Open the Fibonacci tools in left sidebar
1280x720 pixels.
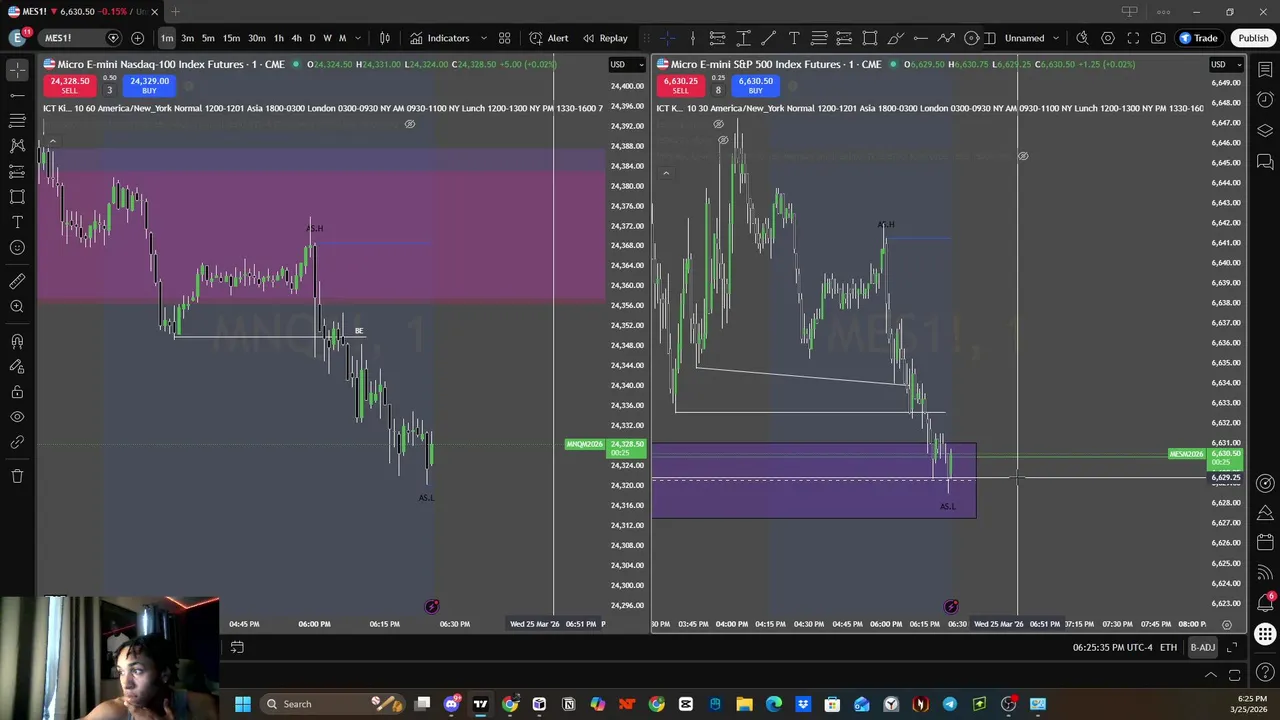[x=17, y=120]
